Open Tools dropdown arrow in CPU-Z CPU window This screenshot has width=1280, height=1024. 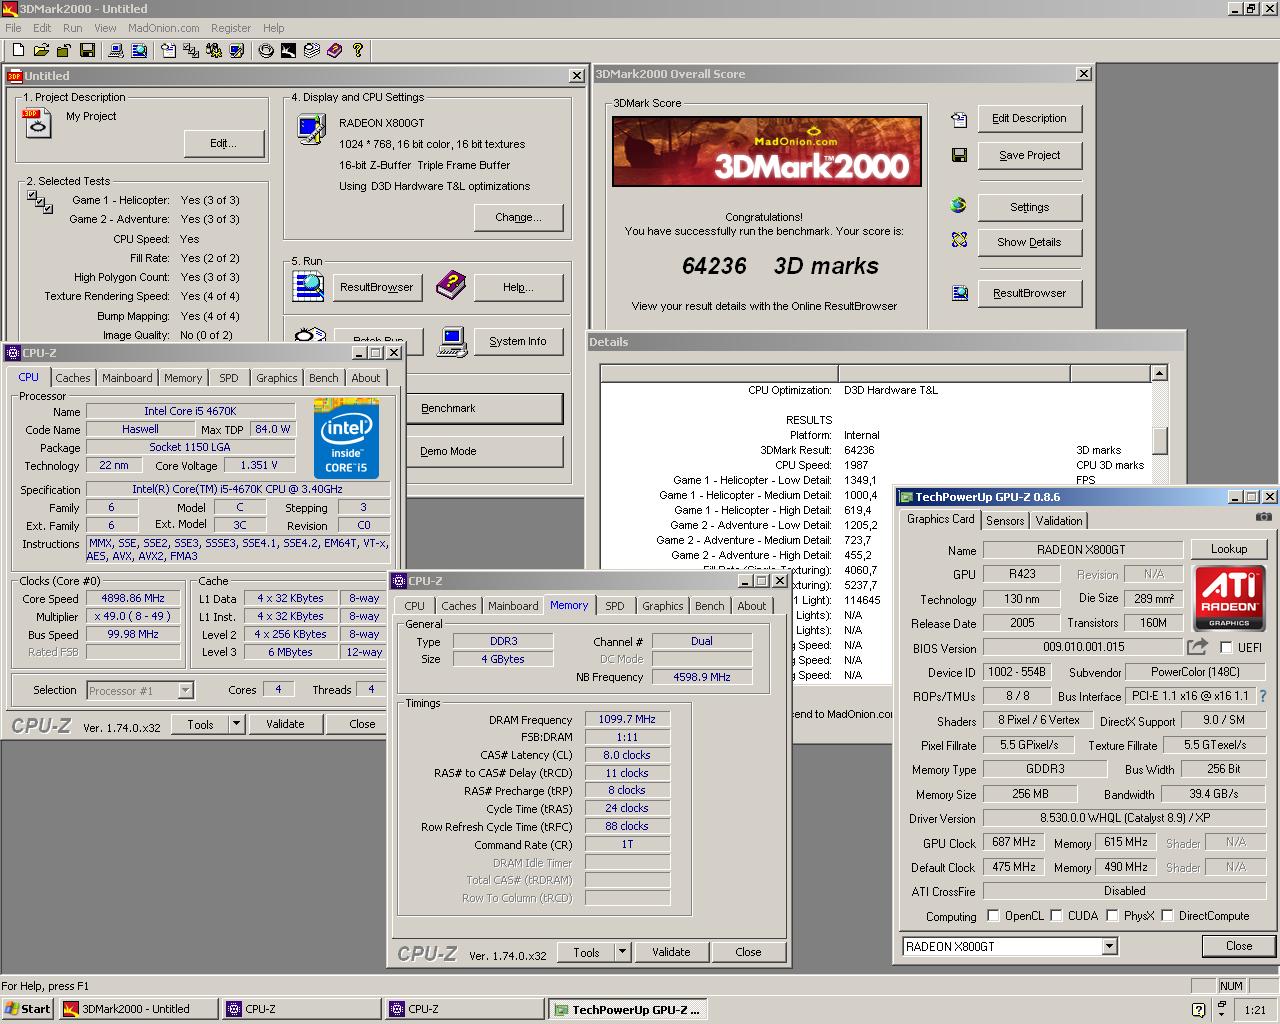[236, 724]
